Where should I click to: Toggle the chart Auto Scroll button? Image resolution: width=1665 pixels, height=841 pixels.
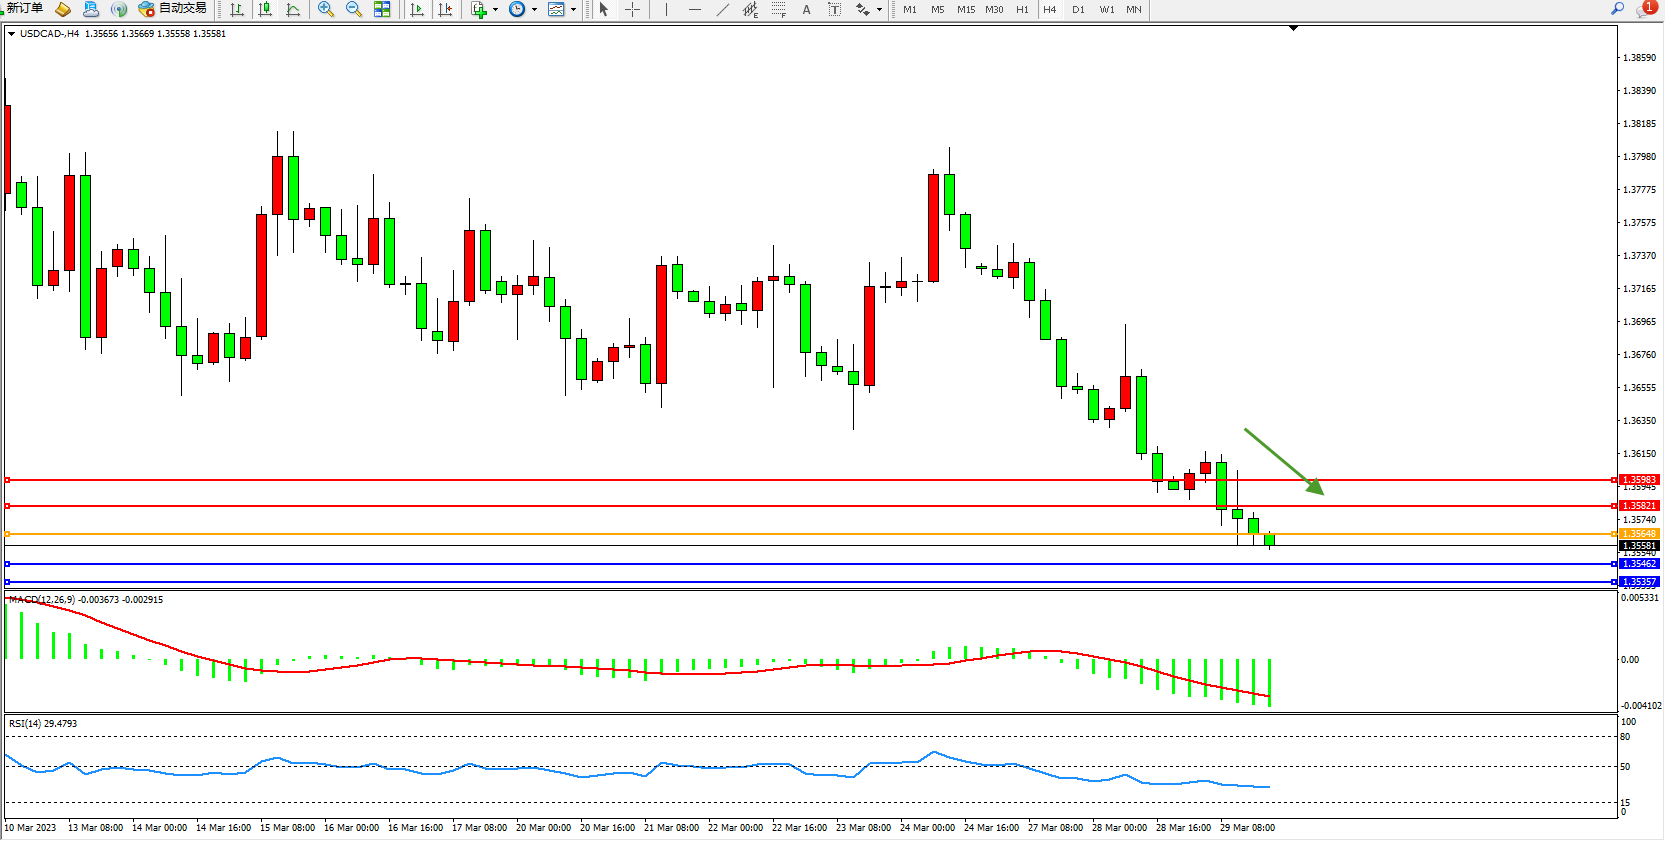pos(417,9)
